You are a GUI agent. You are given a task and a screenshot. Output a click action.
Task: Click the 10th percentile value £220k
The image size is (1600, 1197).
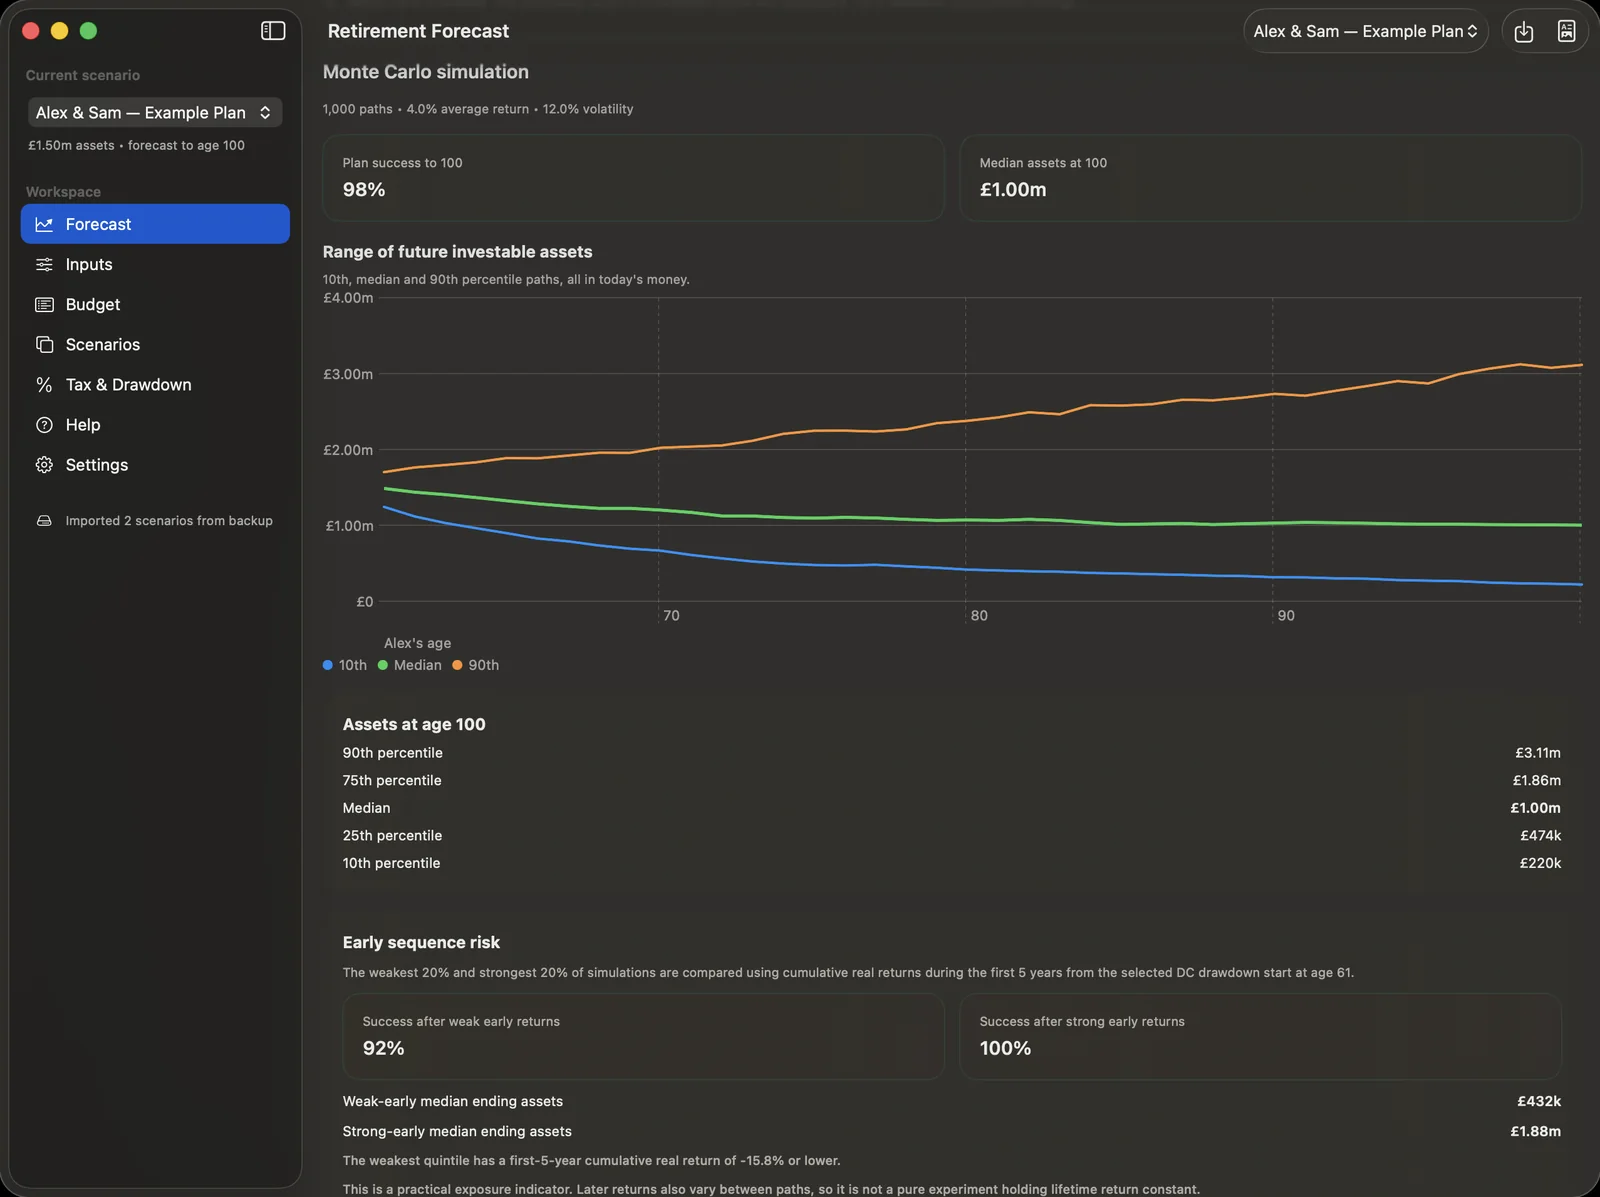pos(1541,863)
